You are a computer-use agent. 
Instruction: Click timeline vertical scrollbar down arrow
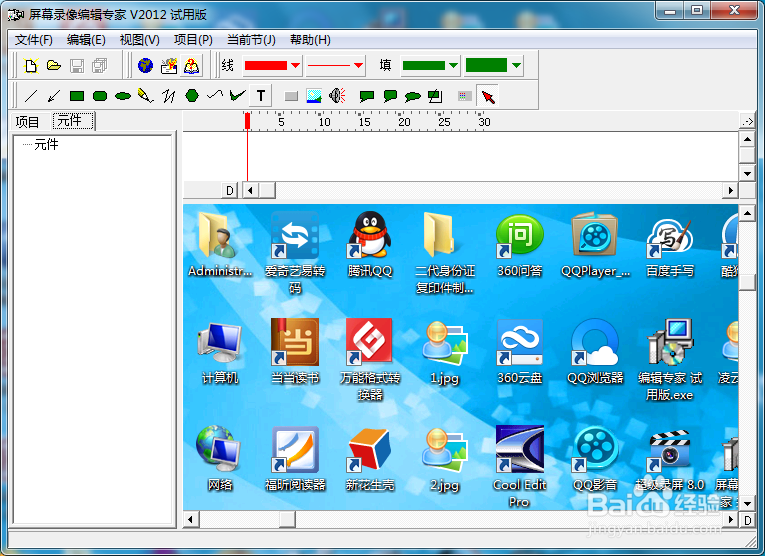click(x=747, y=173)
